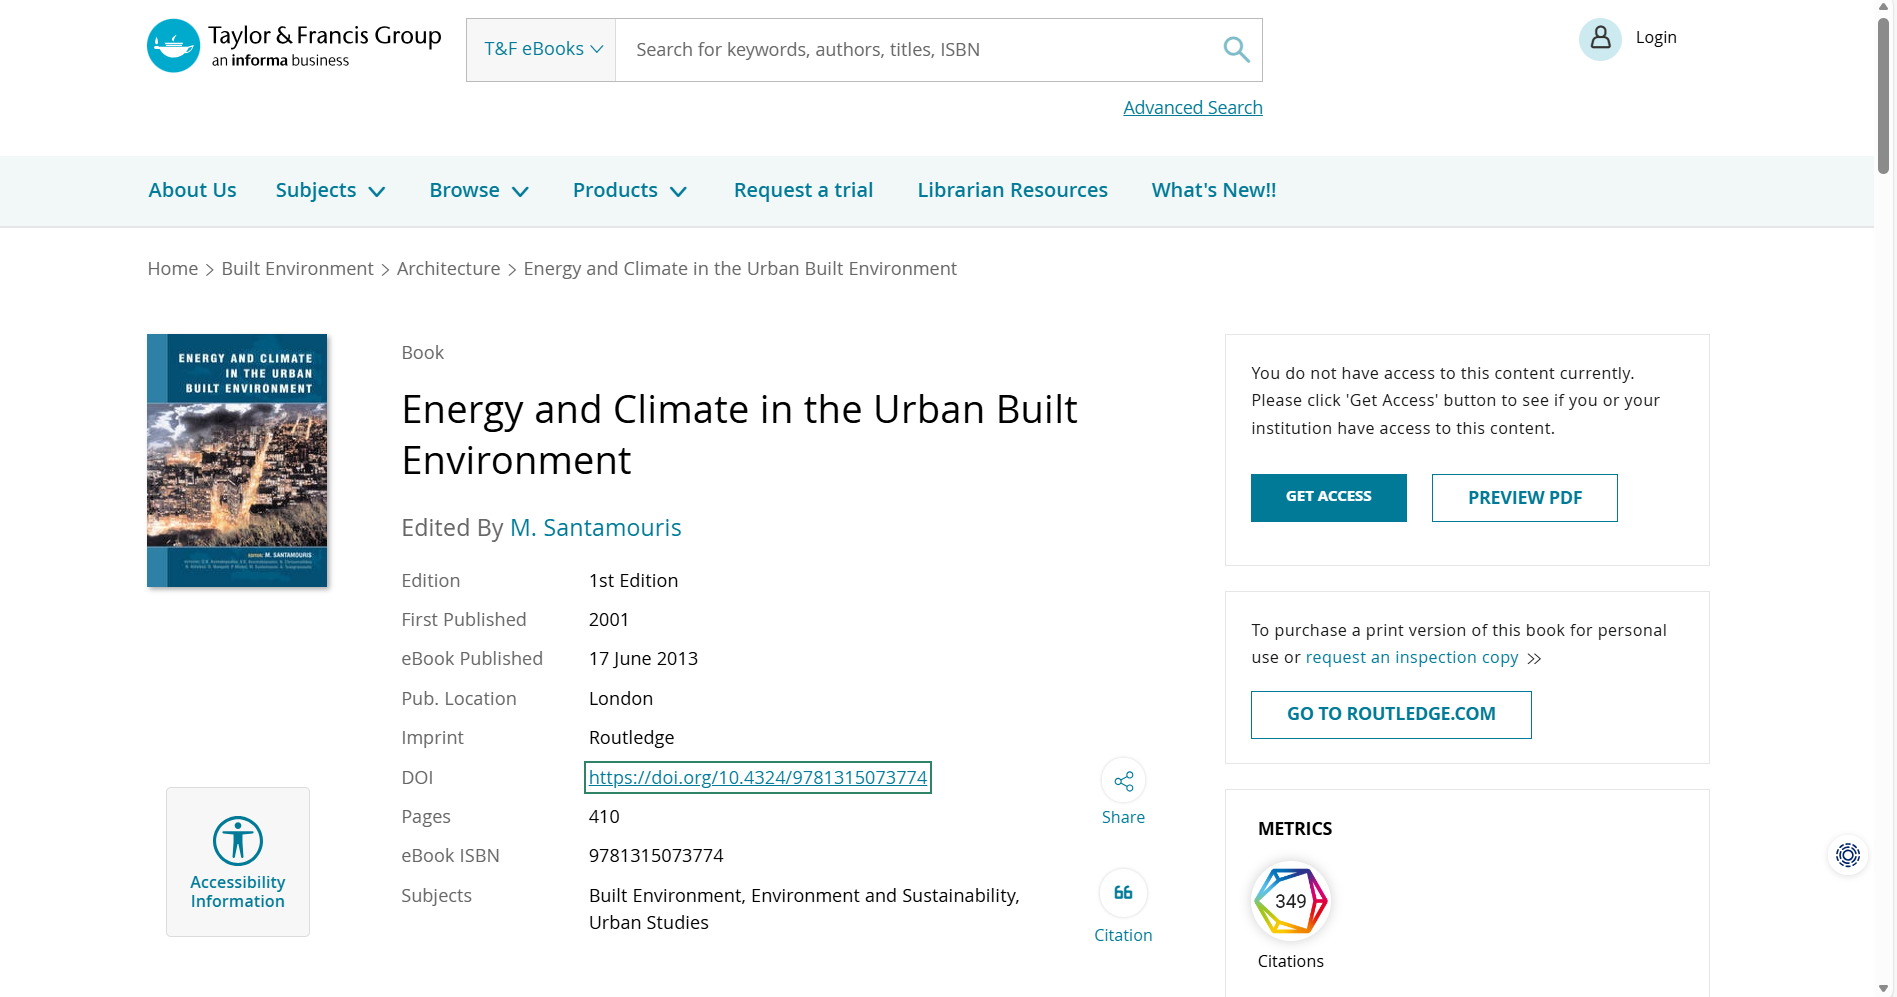Expand the Products dropdown menu

pyautogui.click(x=629, y=191)
